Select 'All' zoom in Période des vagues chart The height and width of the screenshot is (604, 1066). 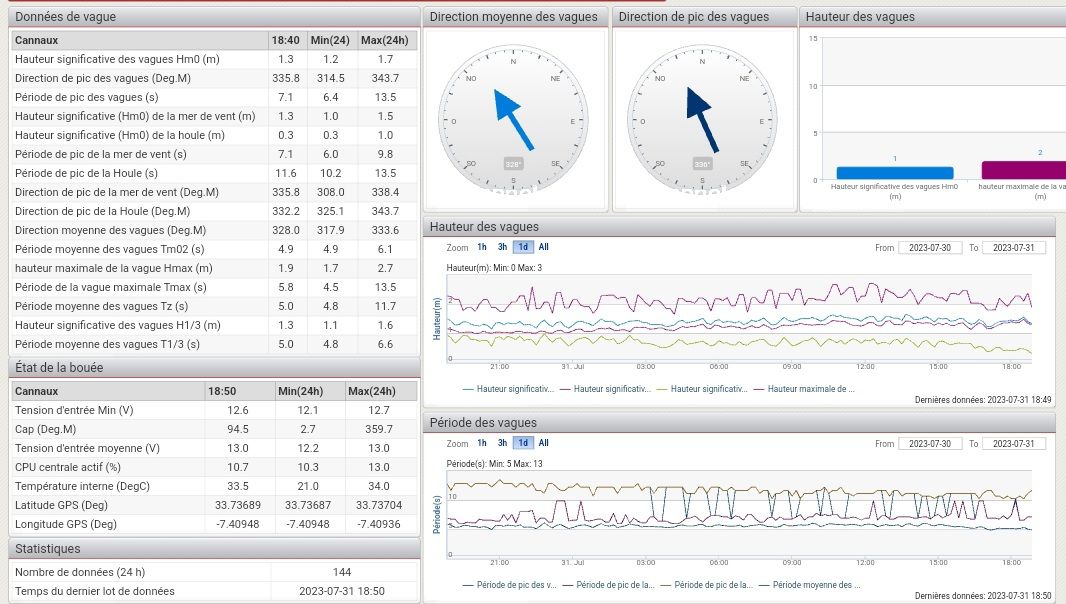(543, 443)
